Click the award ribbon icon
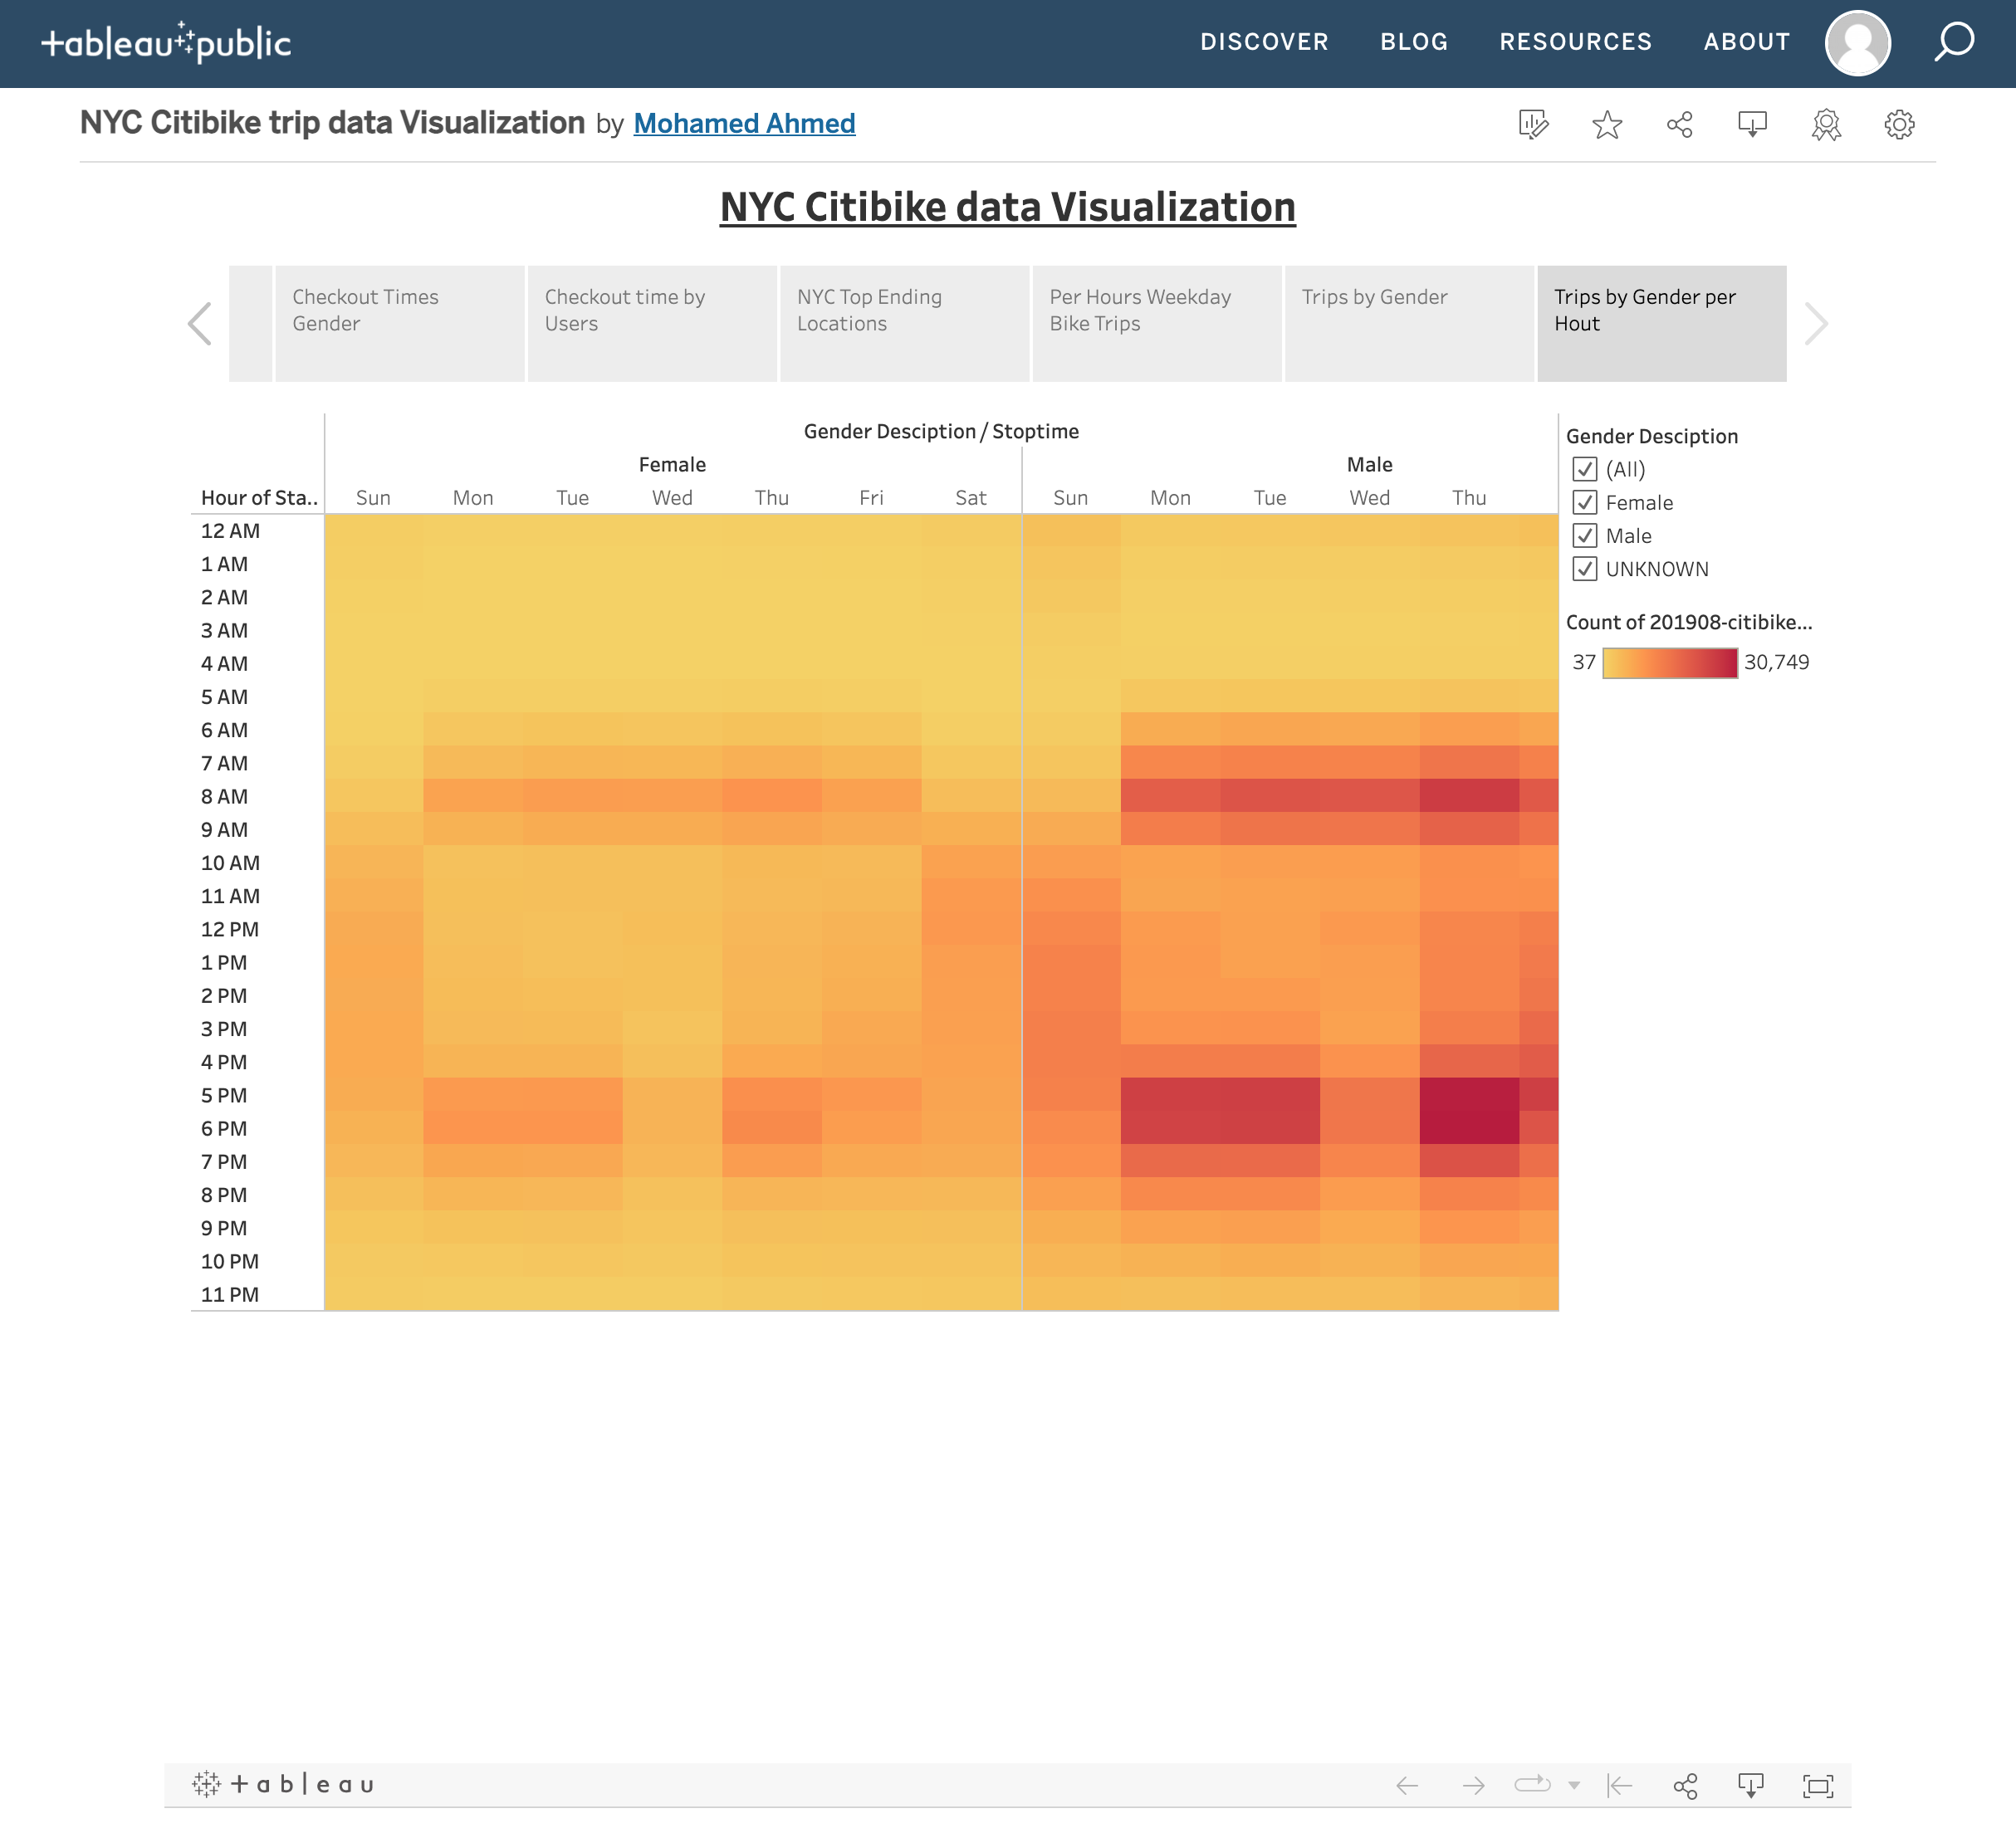Viewport: 2016px width, 1838px height. 1826,124
